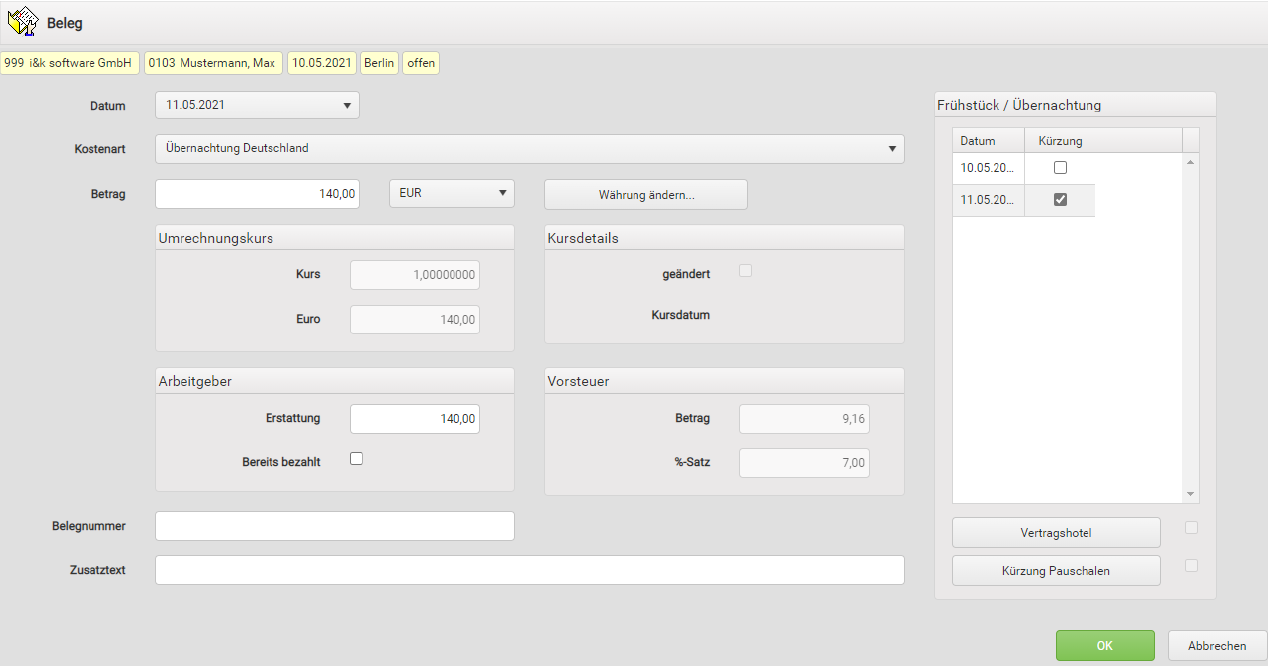This screenshot has width=1268, height=666.
Task: Expand the Kostenart dropdown list
Action: click(891, 149)
